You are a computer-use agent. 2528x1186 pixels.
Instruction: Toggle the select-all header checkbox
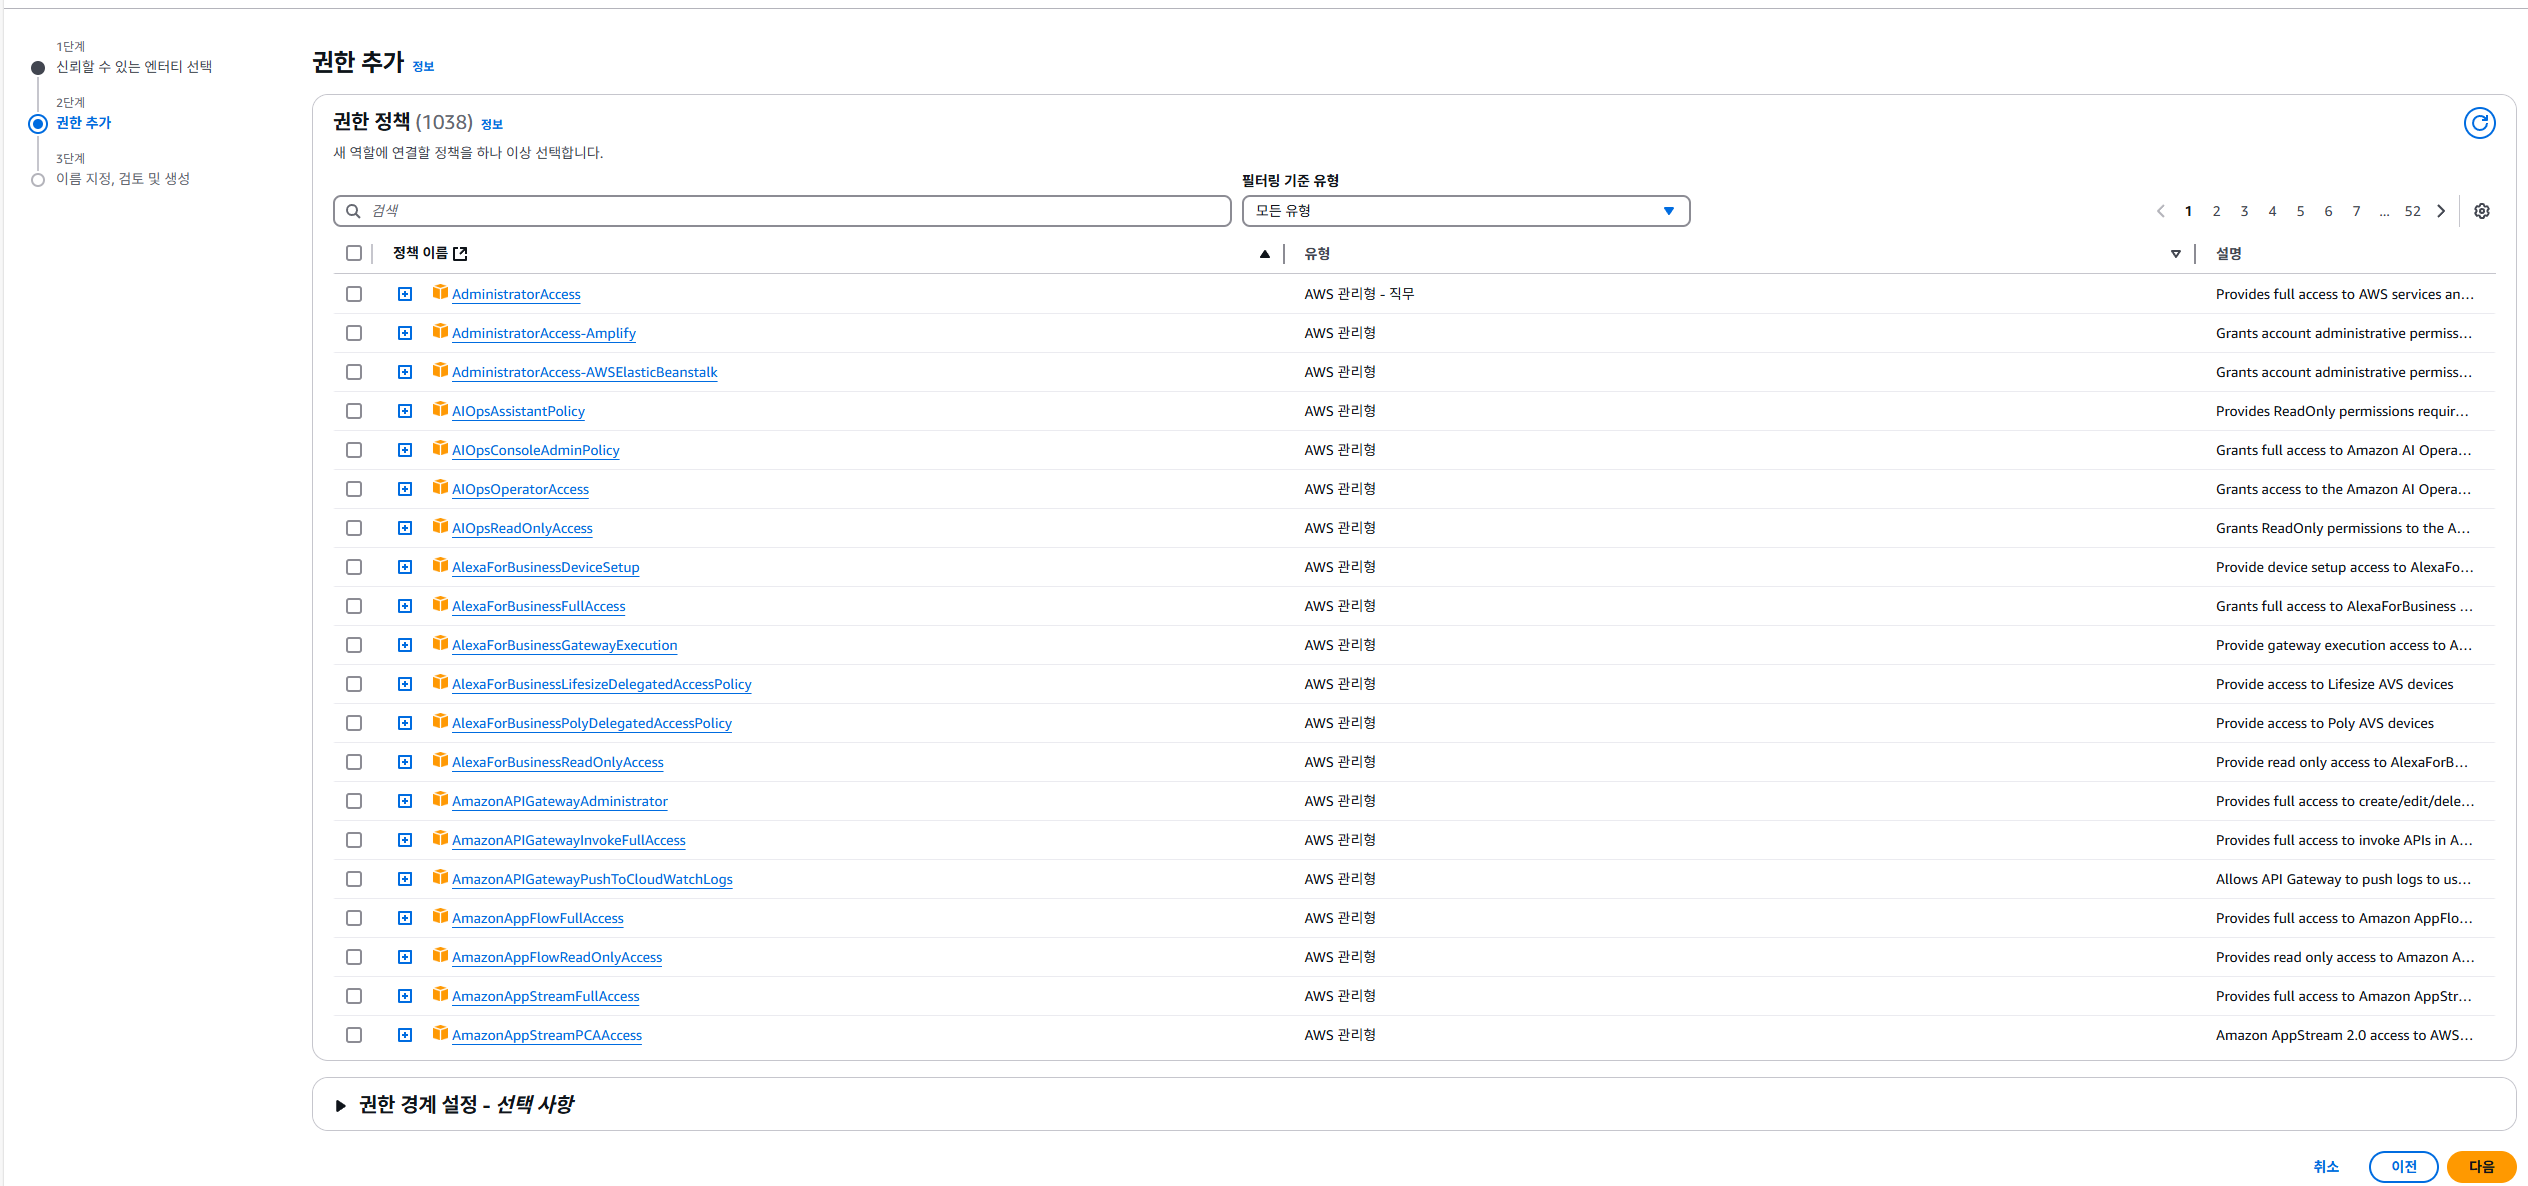(354, 253)
